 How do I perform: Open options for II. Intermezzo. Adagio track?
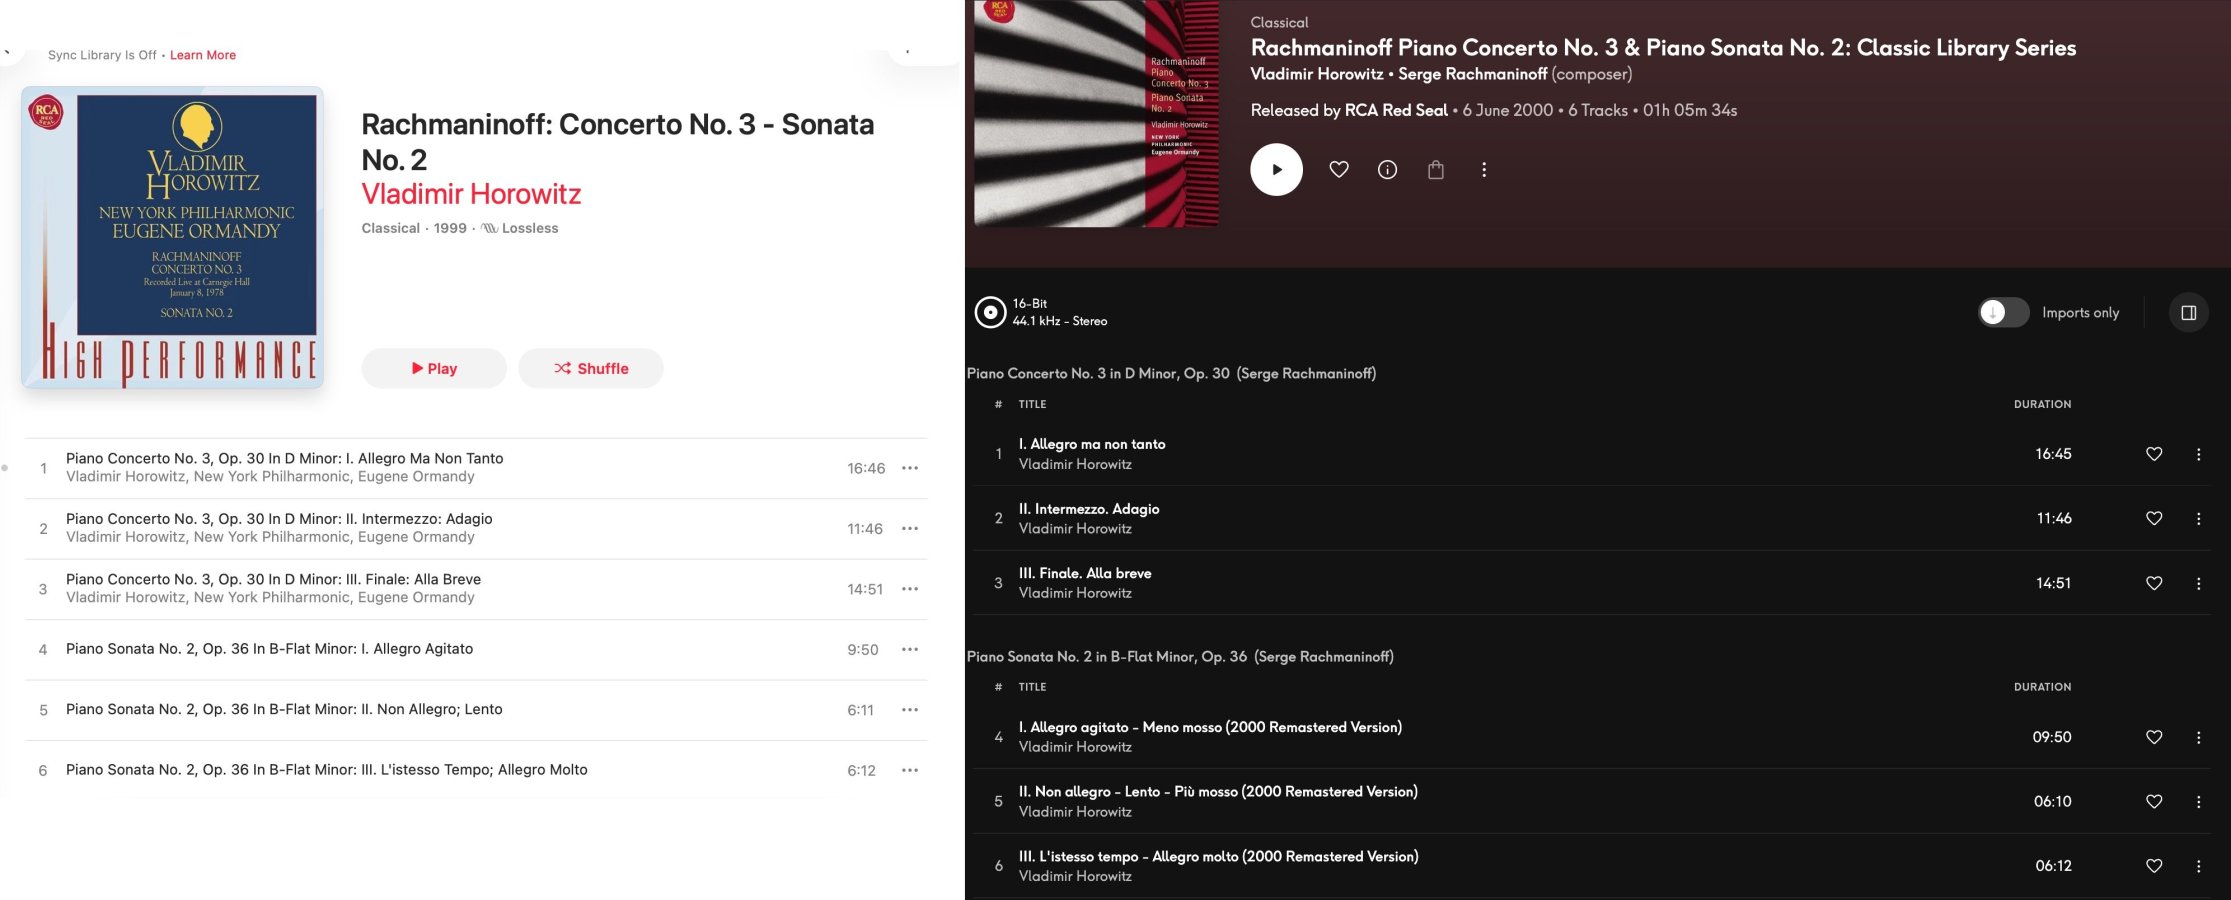tap(2198, 518)
